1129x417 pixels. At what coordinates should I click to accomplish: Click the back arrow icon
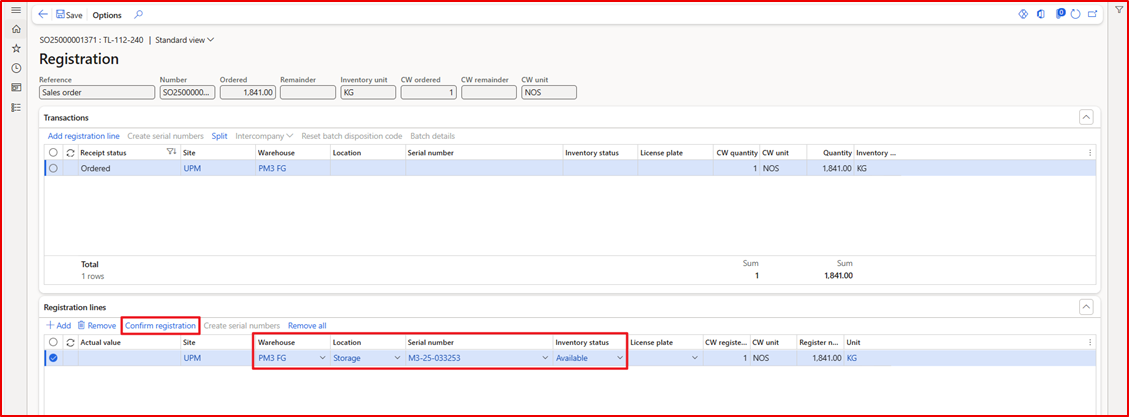(43, 15)
